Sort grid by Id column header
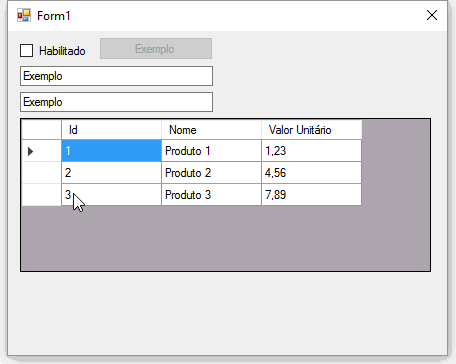456x364 pixels. (111, 130)
